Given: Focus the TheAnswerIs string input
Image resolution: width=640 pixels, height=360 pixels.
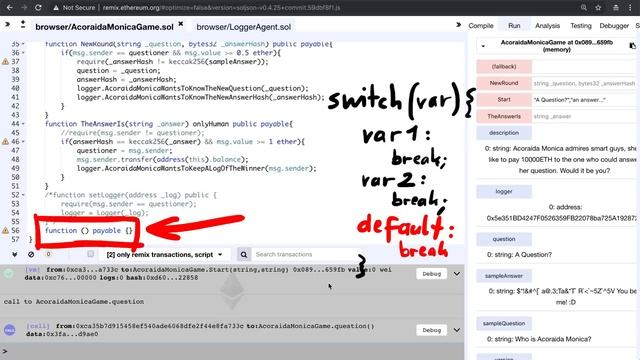Looking at the screenshot, I should point(585,117).
